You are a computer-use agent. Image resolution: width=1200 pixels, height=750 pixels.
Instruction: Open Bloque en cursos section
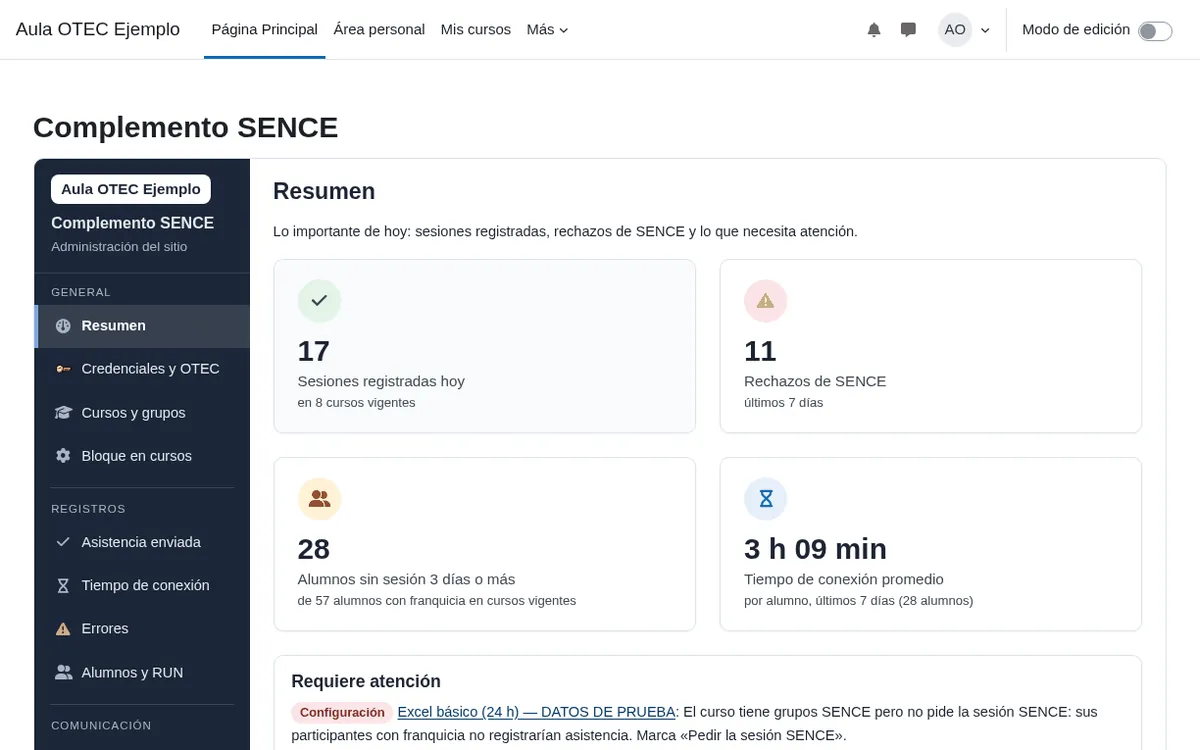142,456
